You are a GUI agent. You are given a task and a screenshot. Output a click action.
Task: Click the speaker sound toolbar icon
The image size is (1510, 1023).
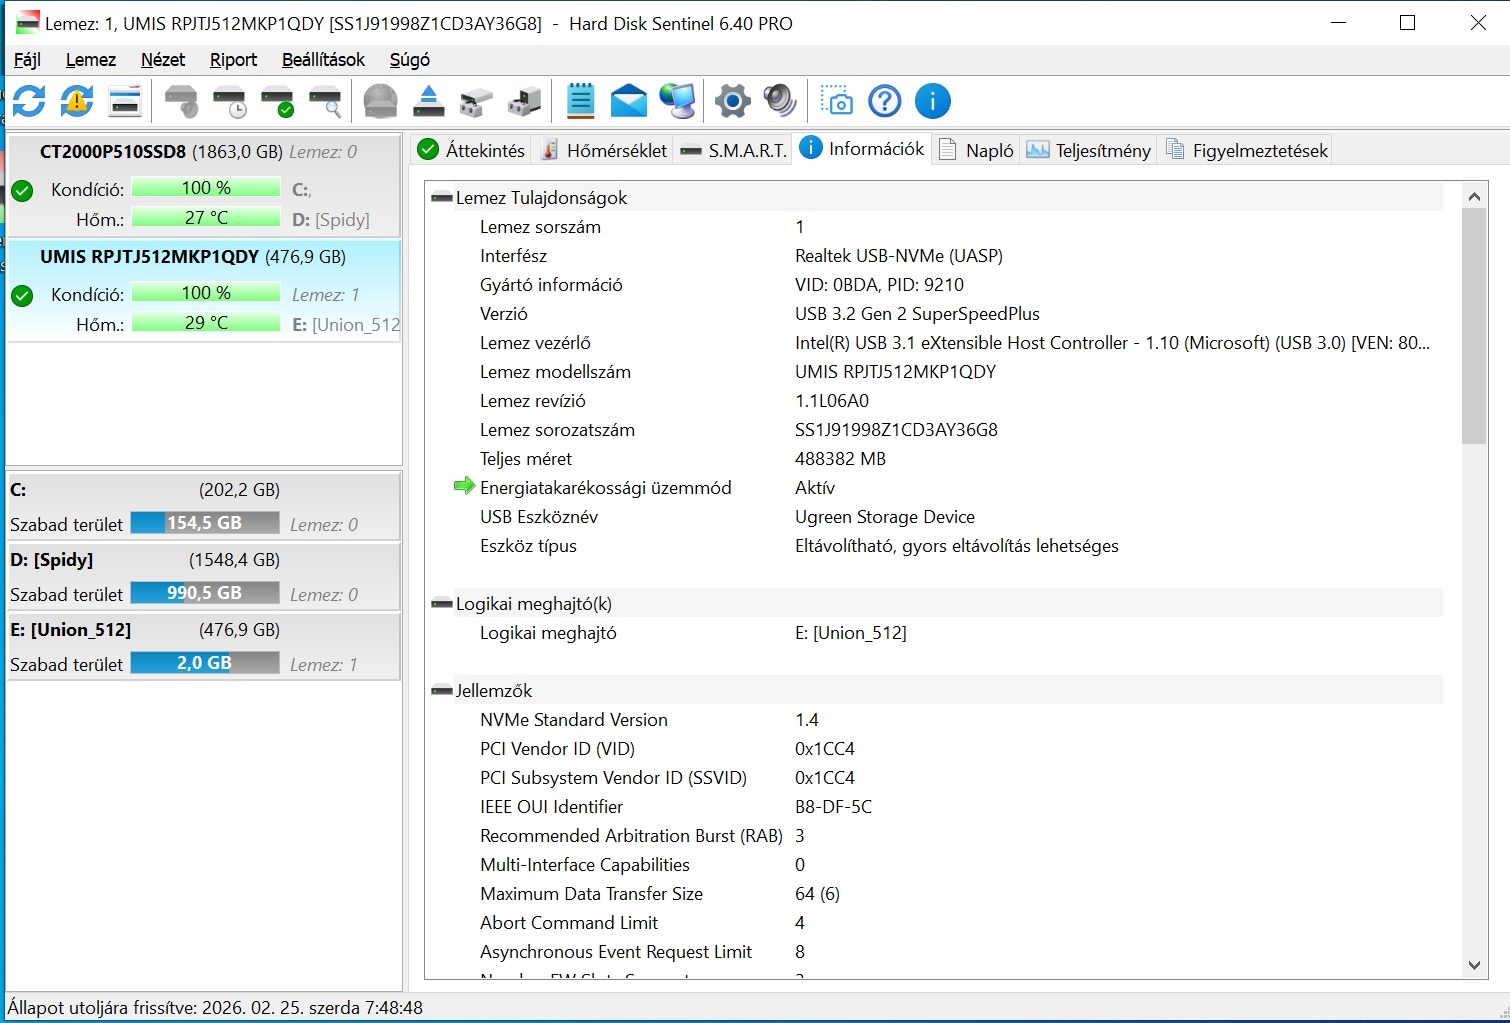pos(780,101)
